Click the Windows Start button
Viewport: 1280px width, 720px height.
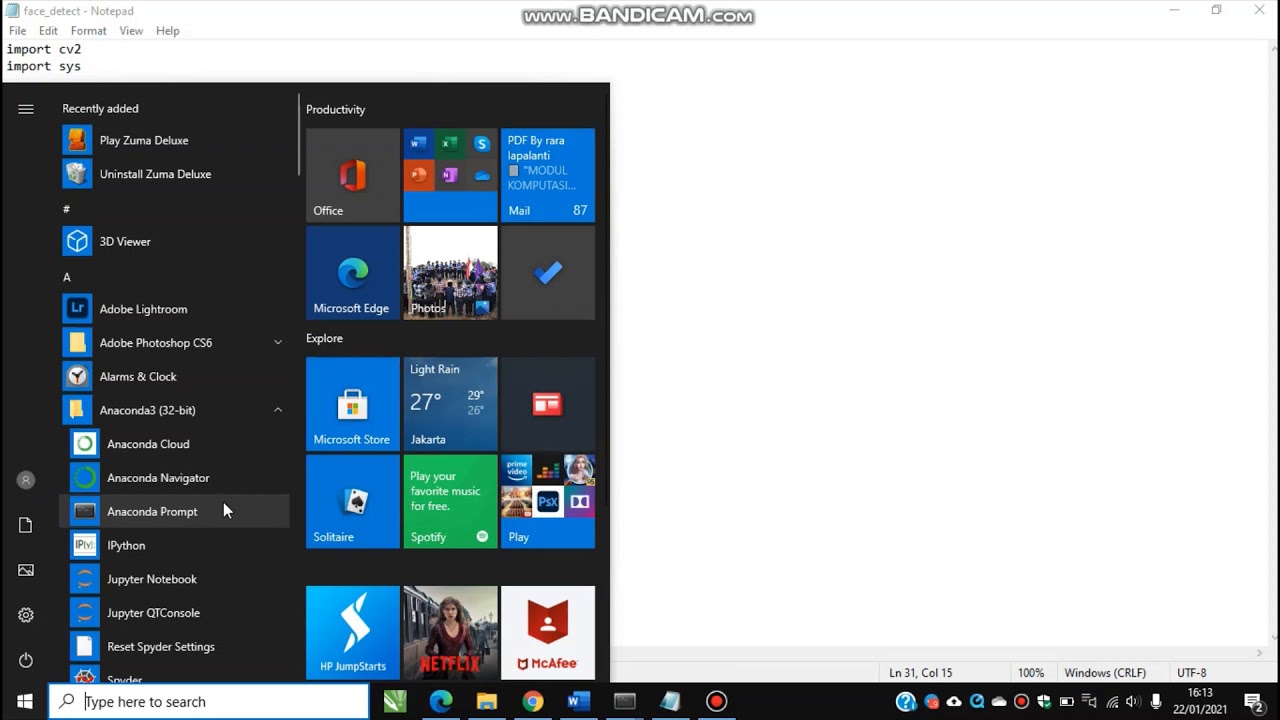pyautogui.click(x=25, y=701)
